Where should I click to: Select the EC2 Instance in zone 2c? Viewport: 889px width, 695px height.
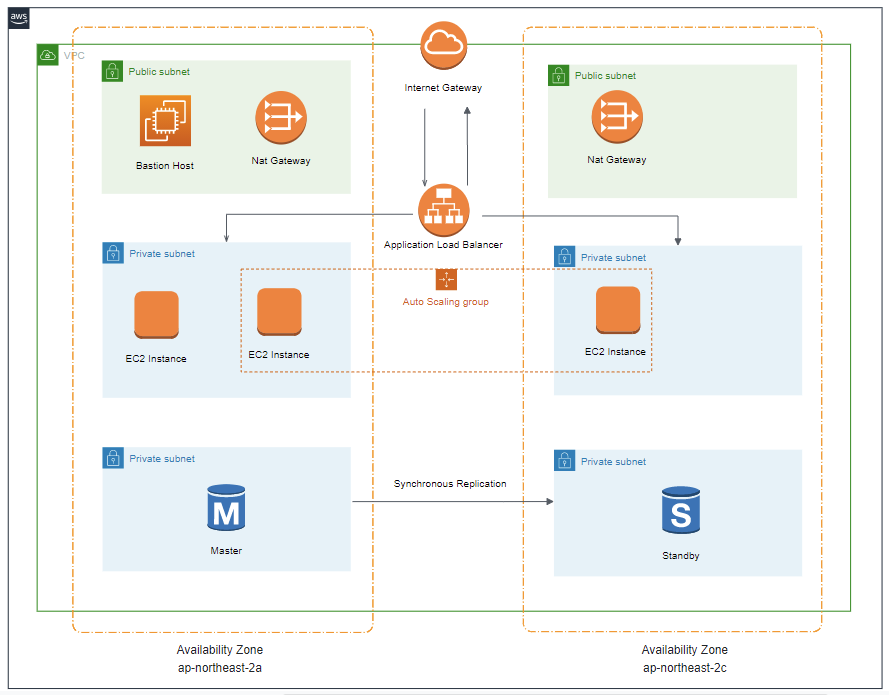[x=618, y=310]
